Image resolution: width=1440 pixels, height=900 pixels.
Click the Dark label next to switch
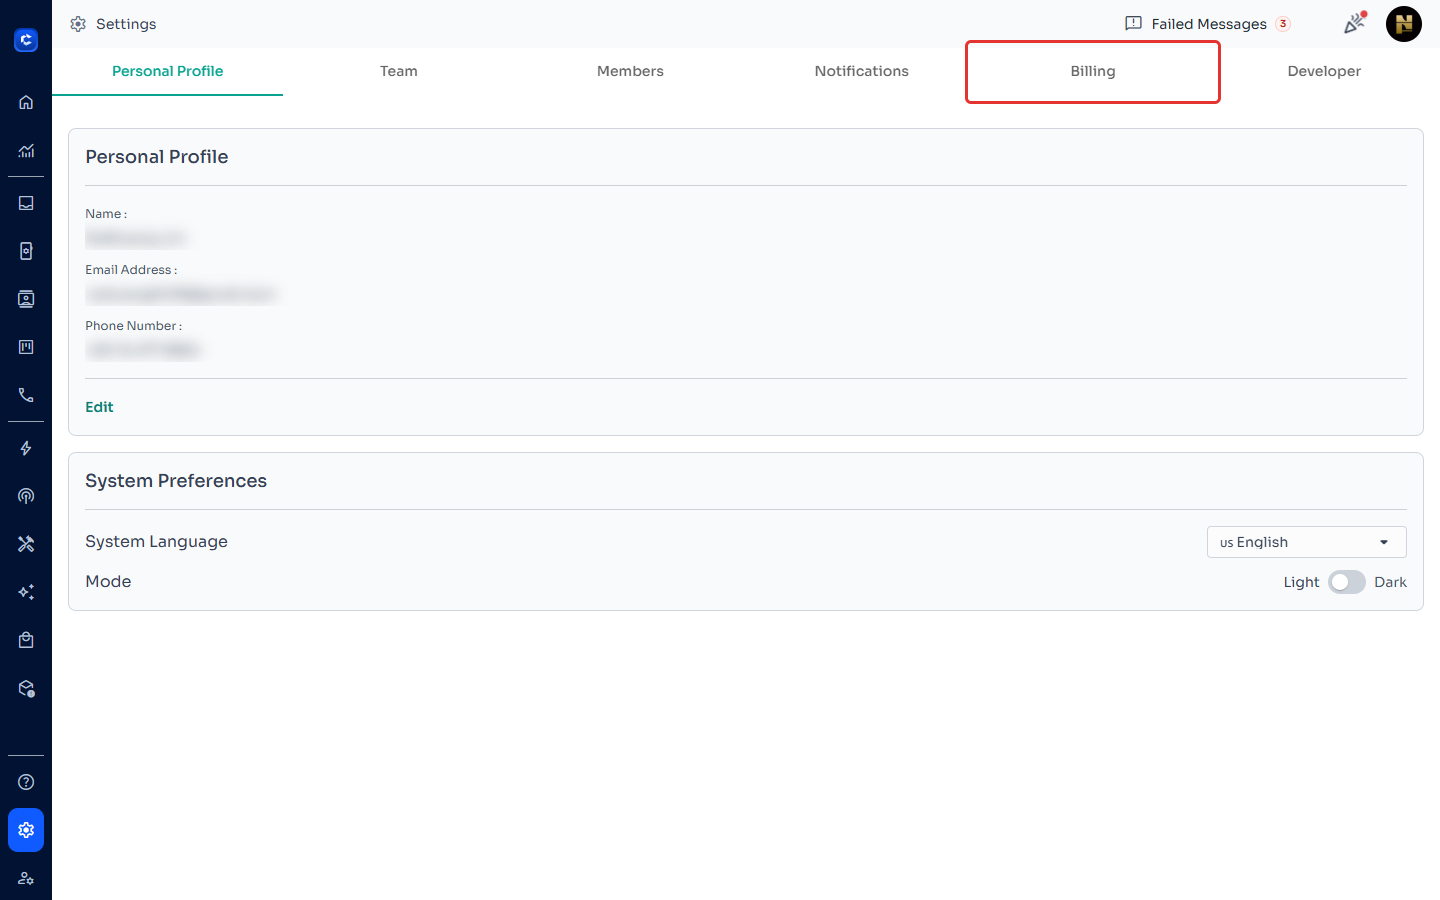1390,582
